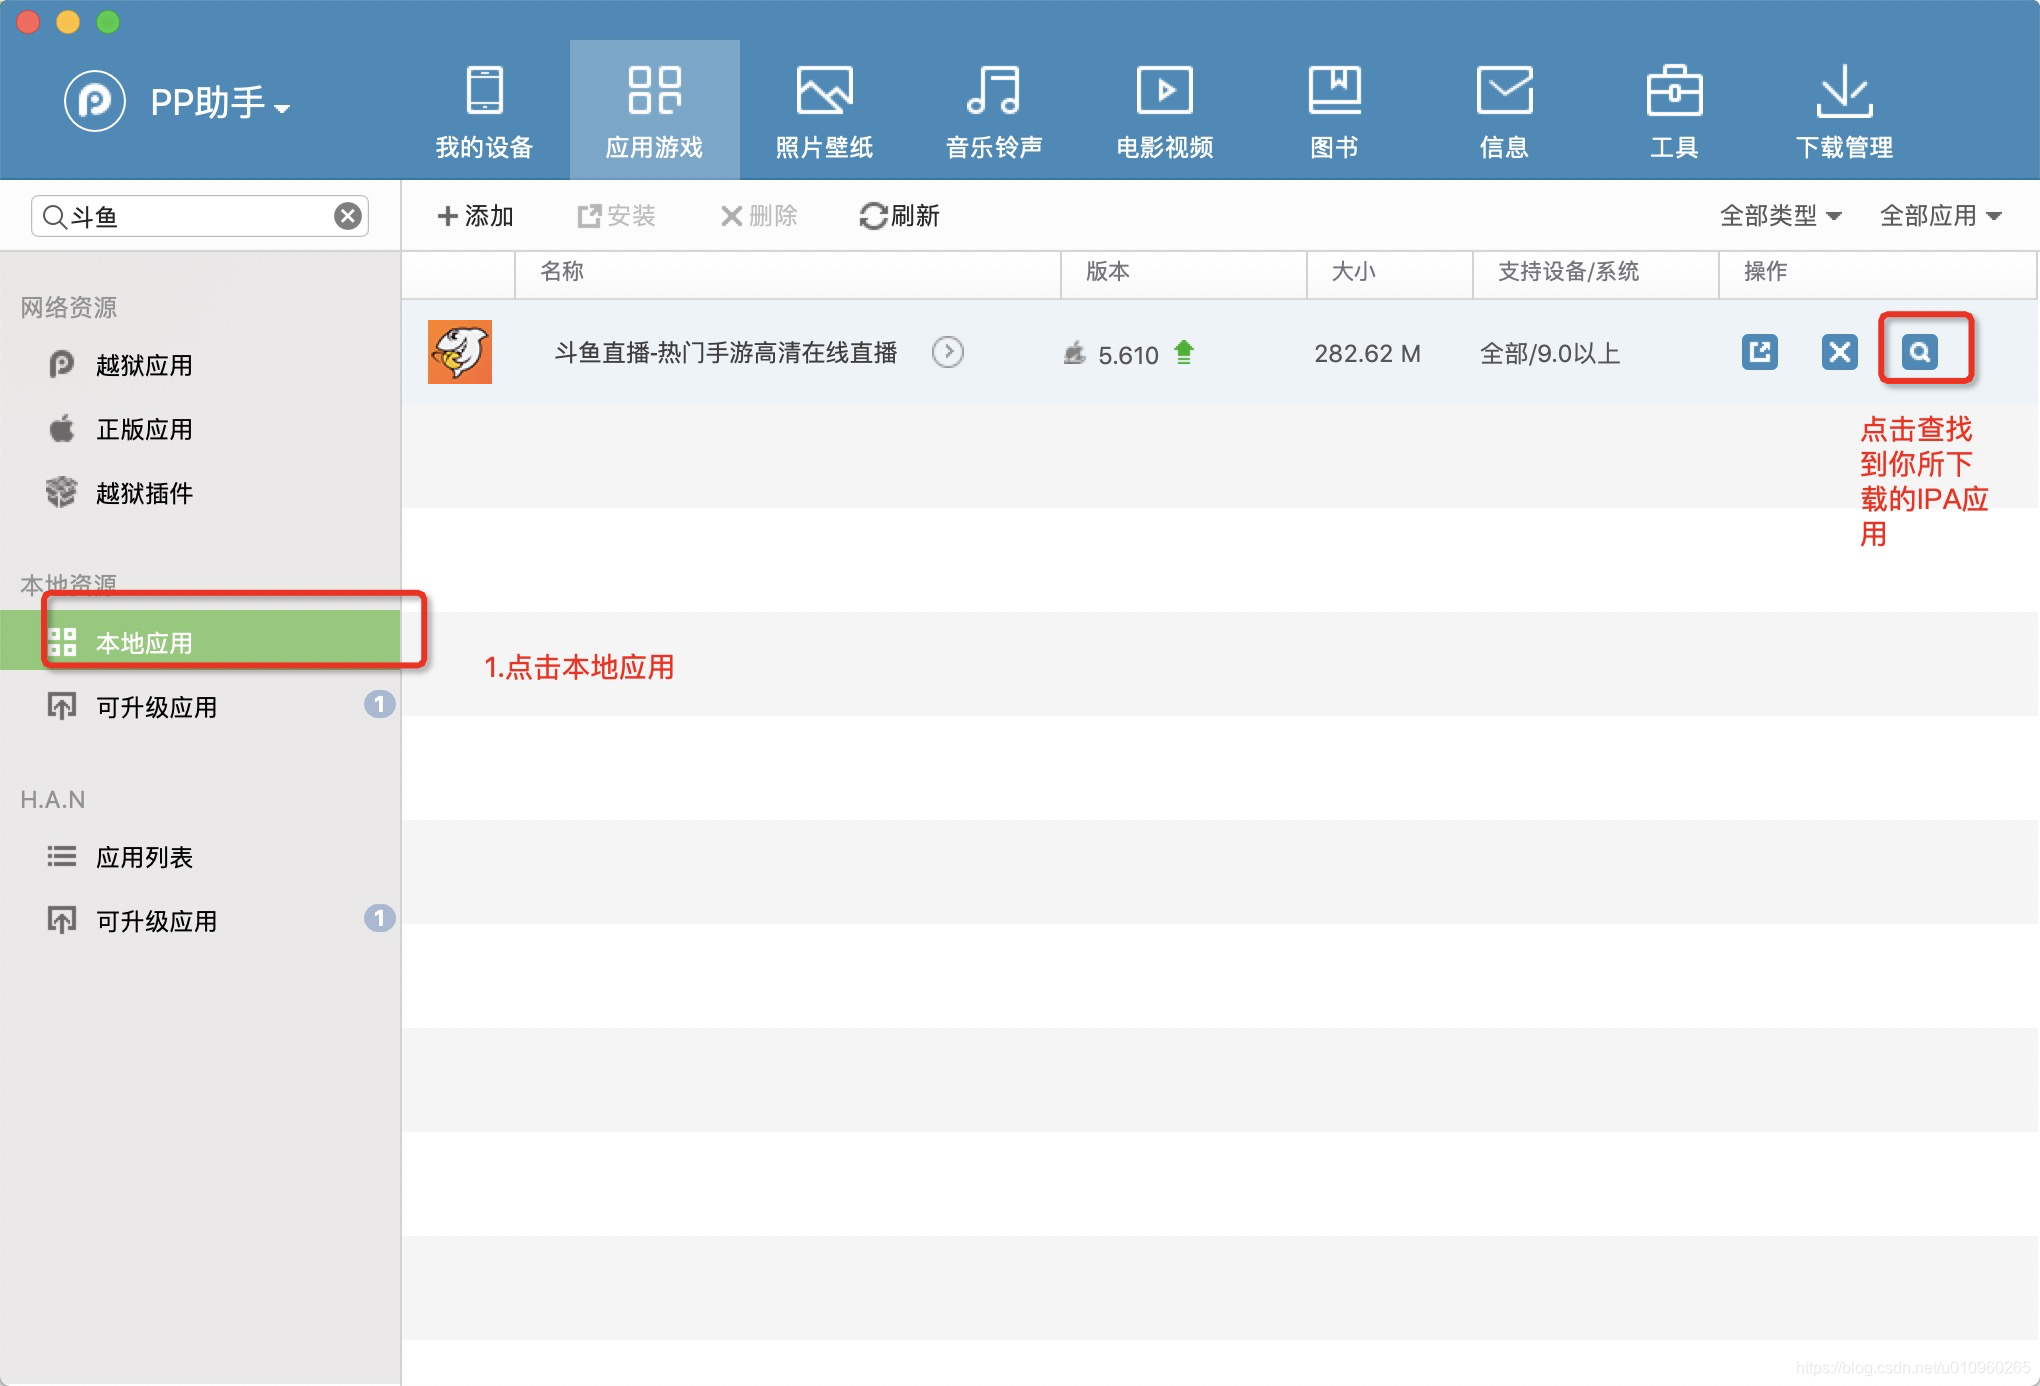Open the 全部应用 dropdown

[x=1940, y=216]
